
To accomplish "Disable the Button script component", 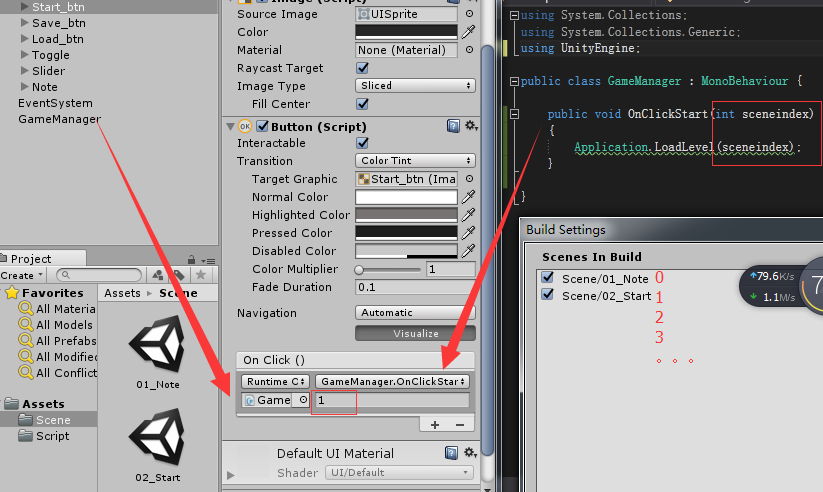I will click(262, 127).
